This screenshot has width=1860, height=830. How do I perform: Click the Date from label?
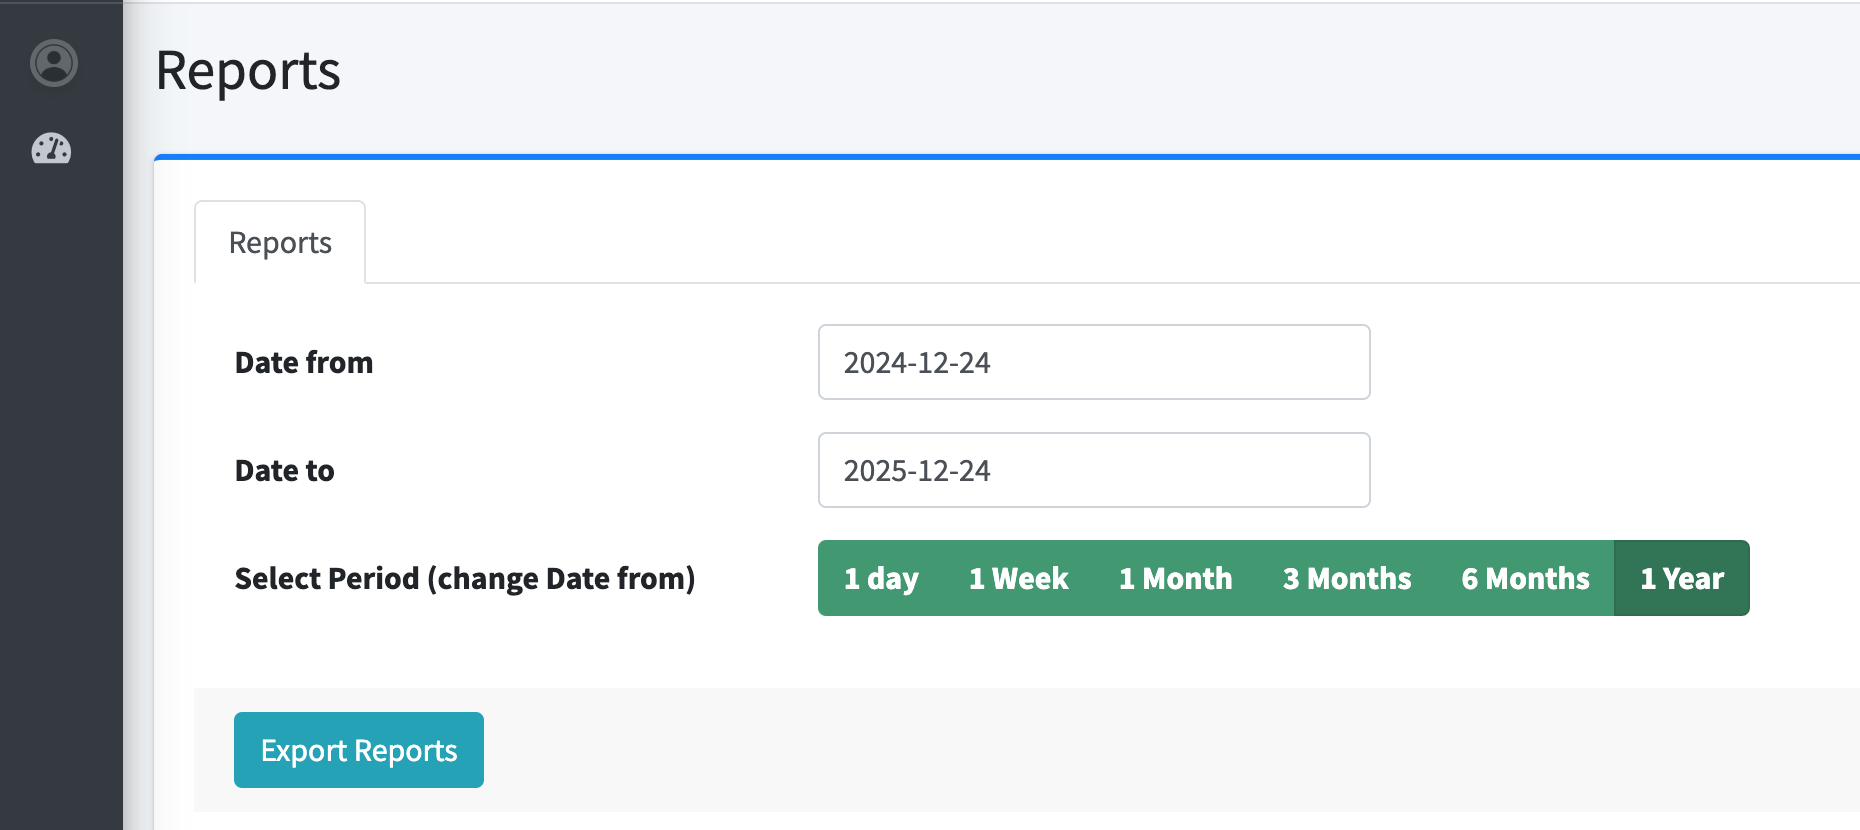pos(304,362)
